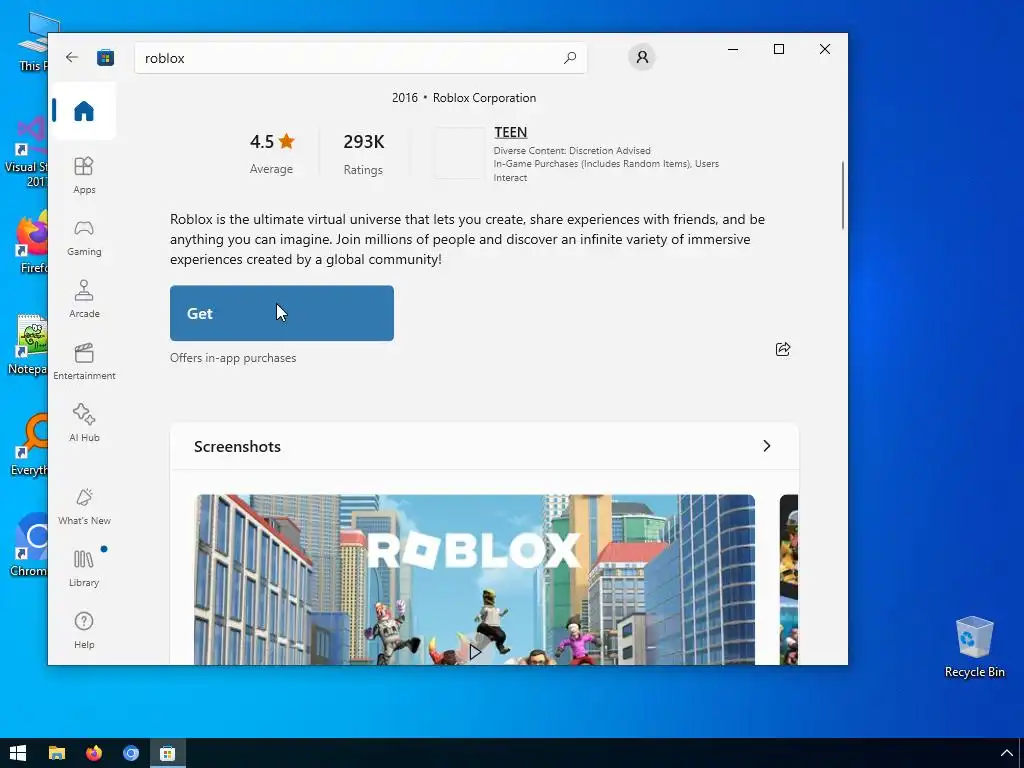Maximize the Microsoft Store window
Screen dimensions: 1024x768
click(x=778, y=49)
